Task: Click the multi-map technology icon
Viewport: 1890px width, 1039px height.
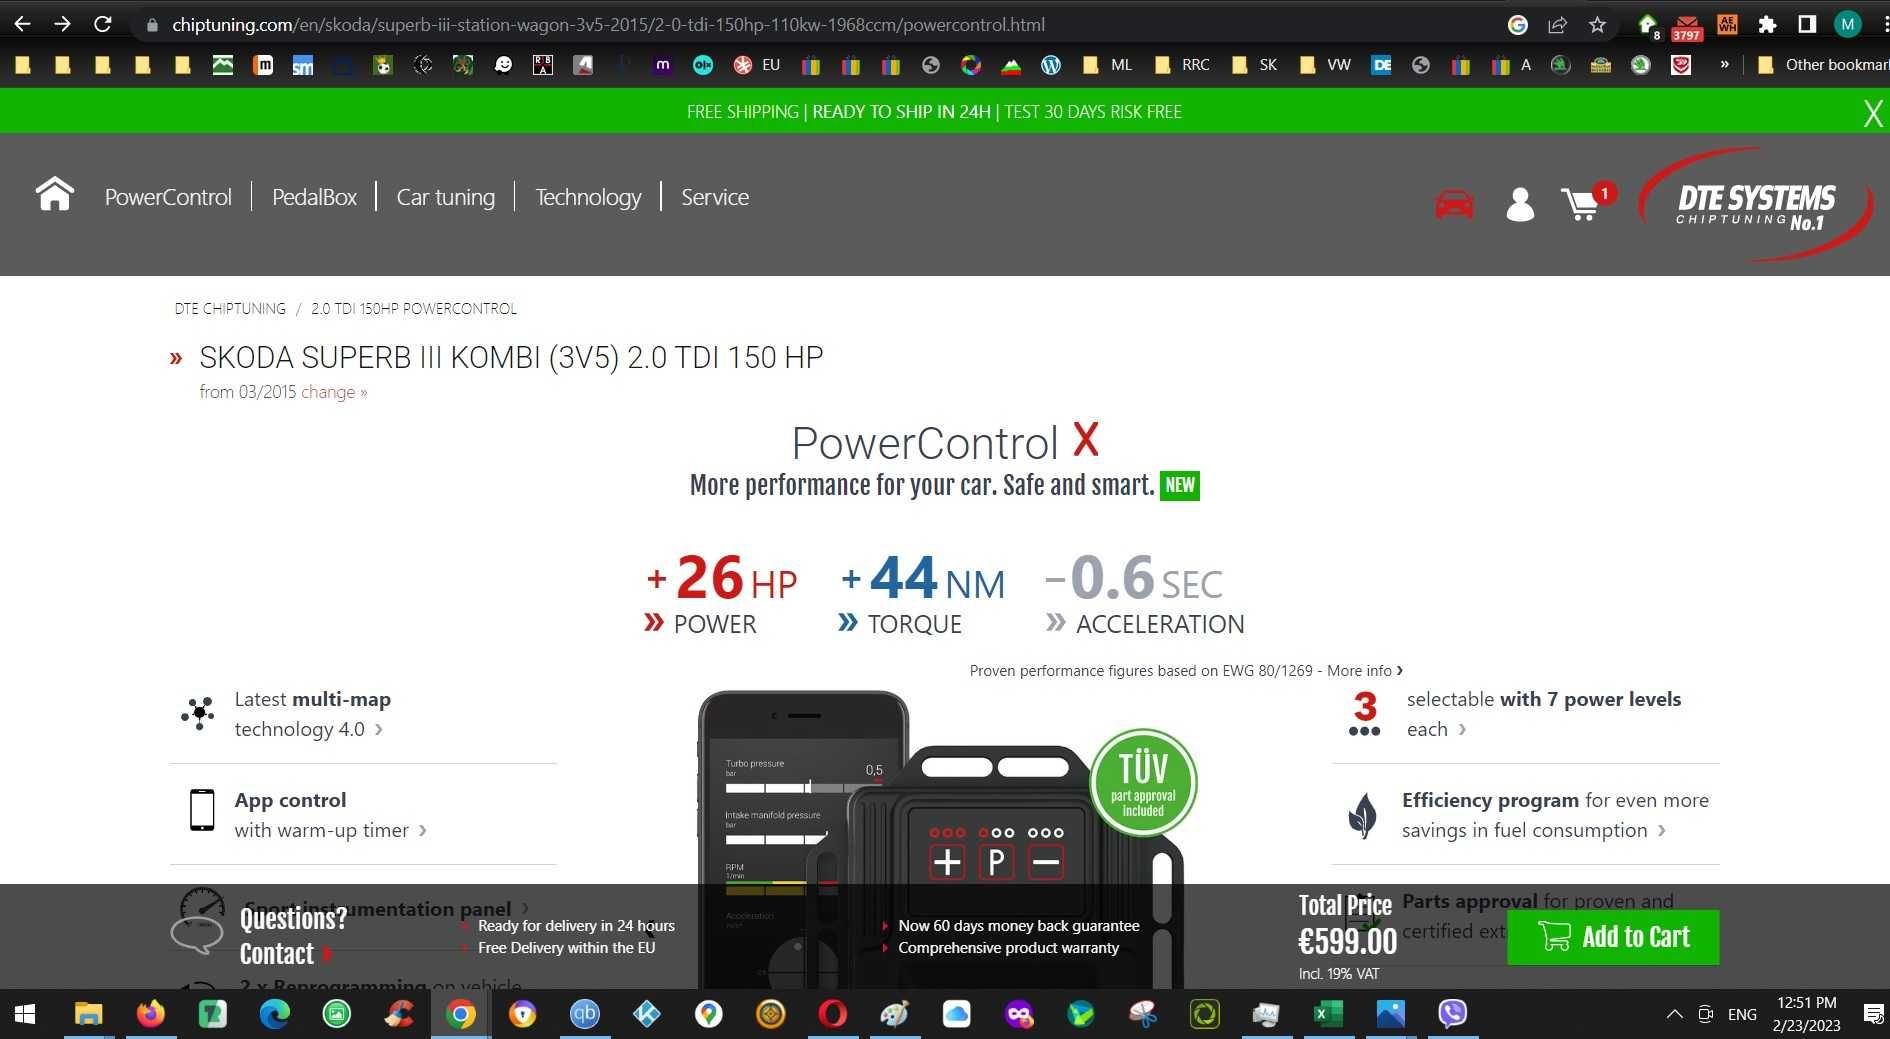Action: coord(198,713)
